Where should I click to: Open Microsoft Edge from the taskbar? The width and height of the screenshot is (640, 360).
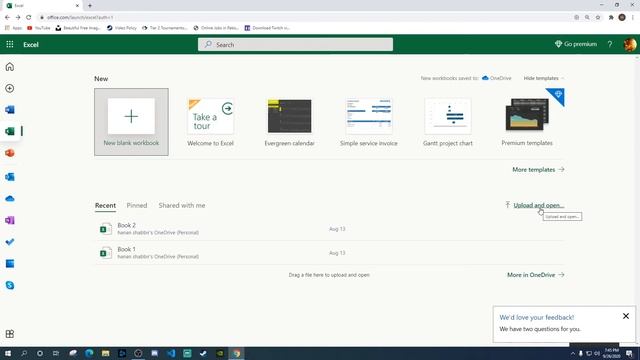click(x=89, y=353)
